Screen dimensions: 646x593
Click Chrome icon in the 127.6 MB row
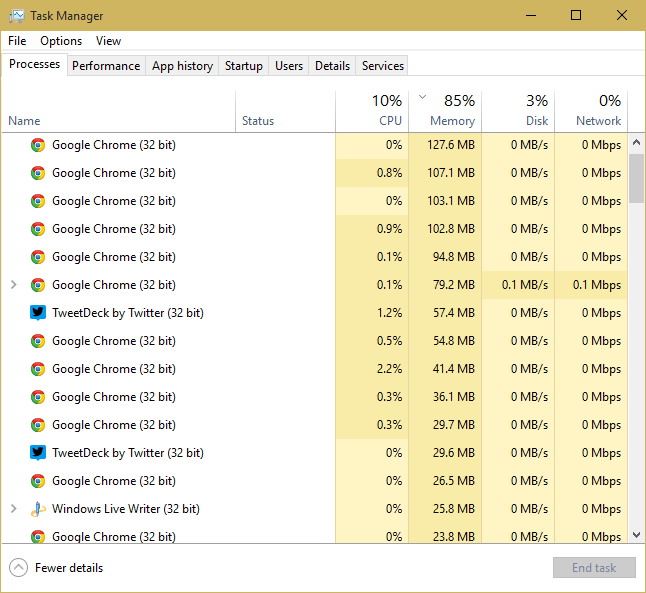[38, 145]
